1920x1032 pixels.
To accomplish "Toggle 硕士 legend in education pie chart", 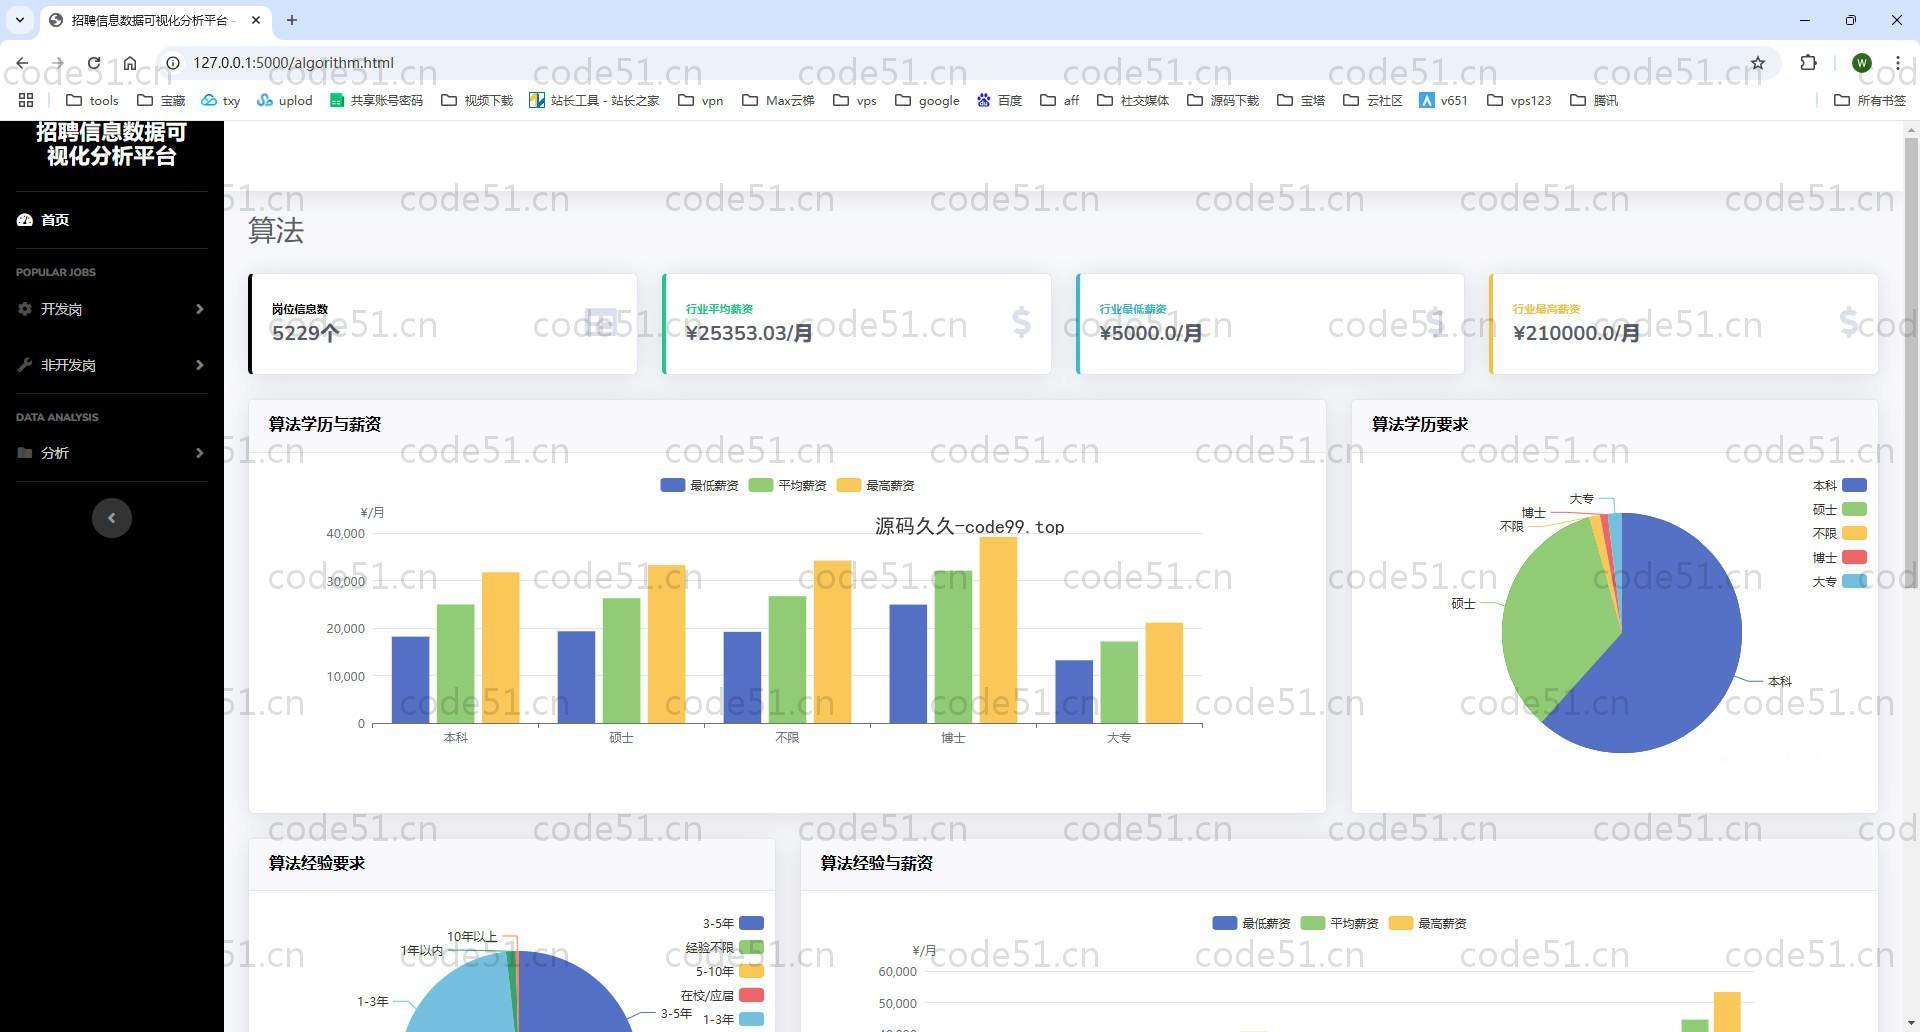I will tap(1840, 509).
